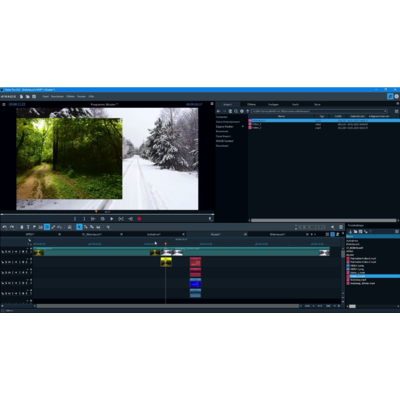Click the third icon beside MAGIX logo
400x400 pixels.
(34, 97)
